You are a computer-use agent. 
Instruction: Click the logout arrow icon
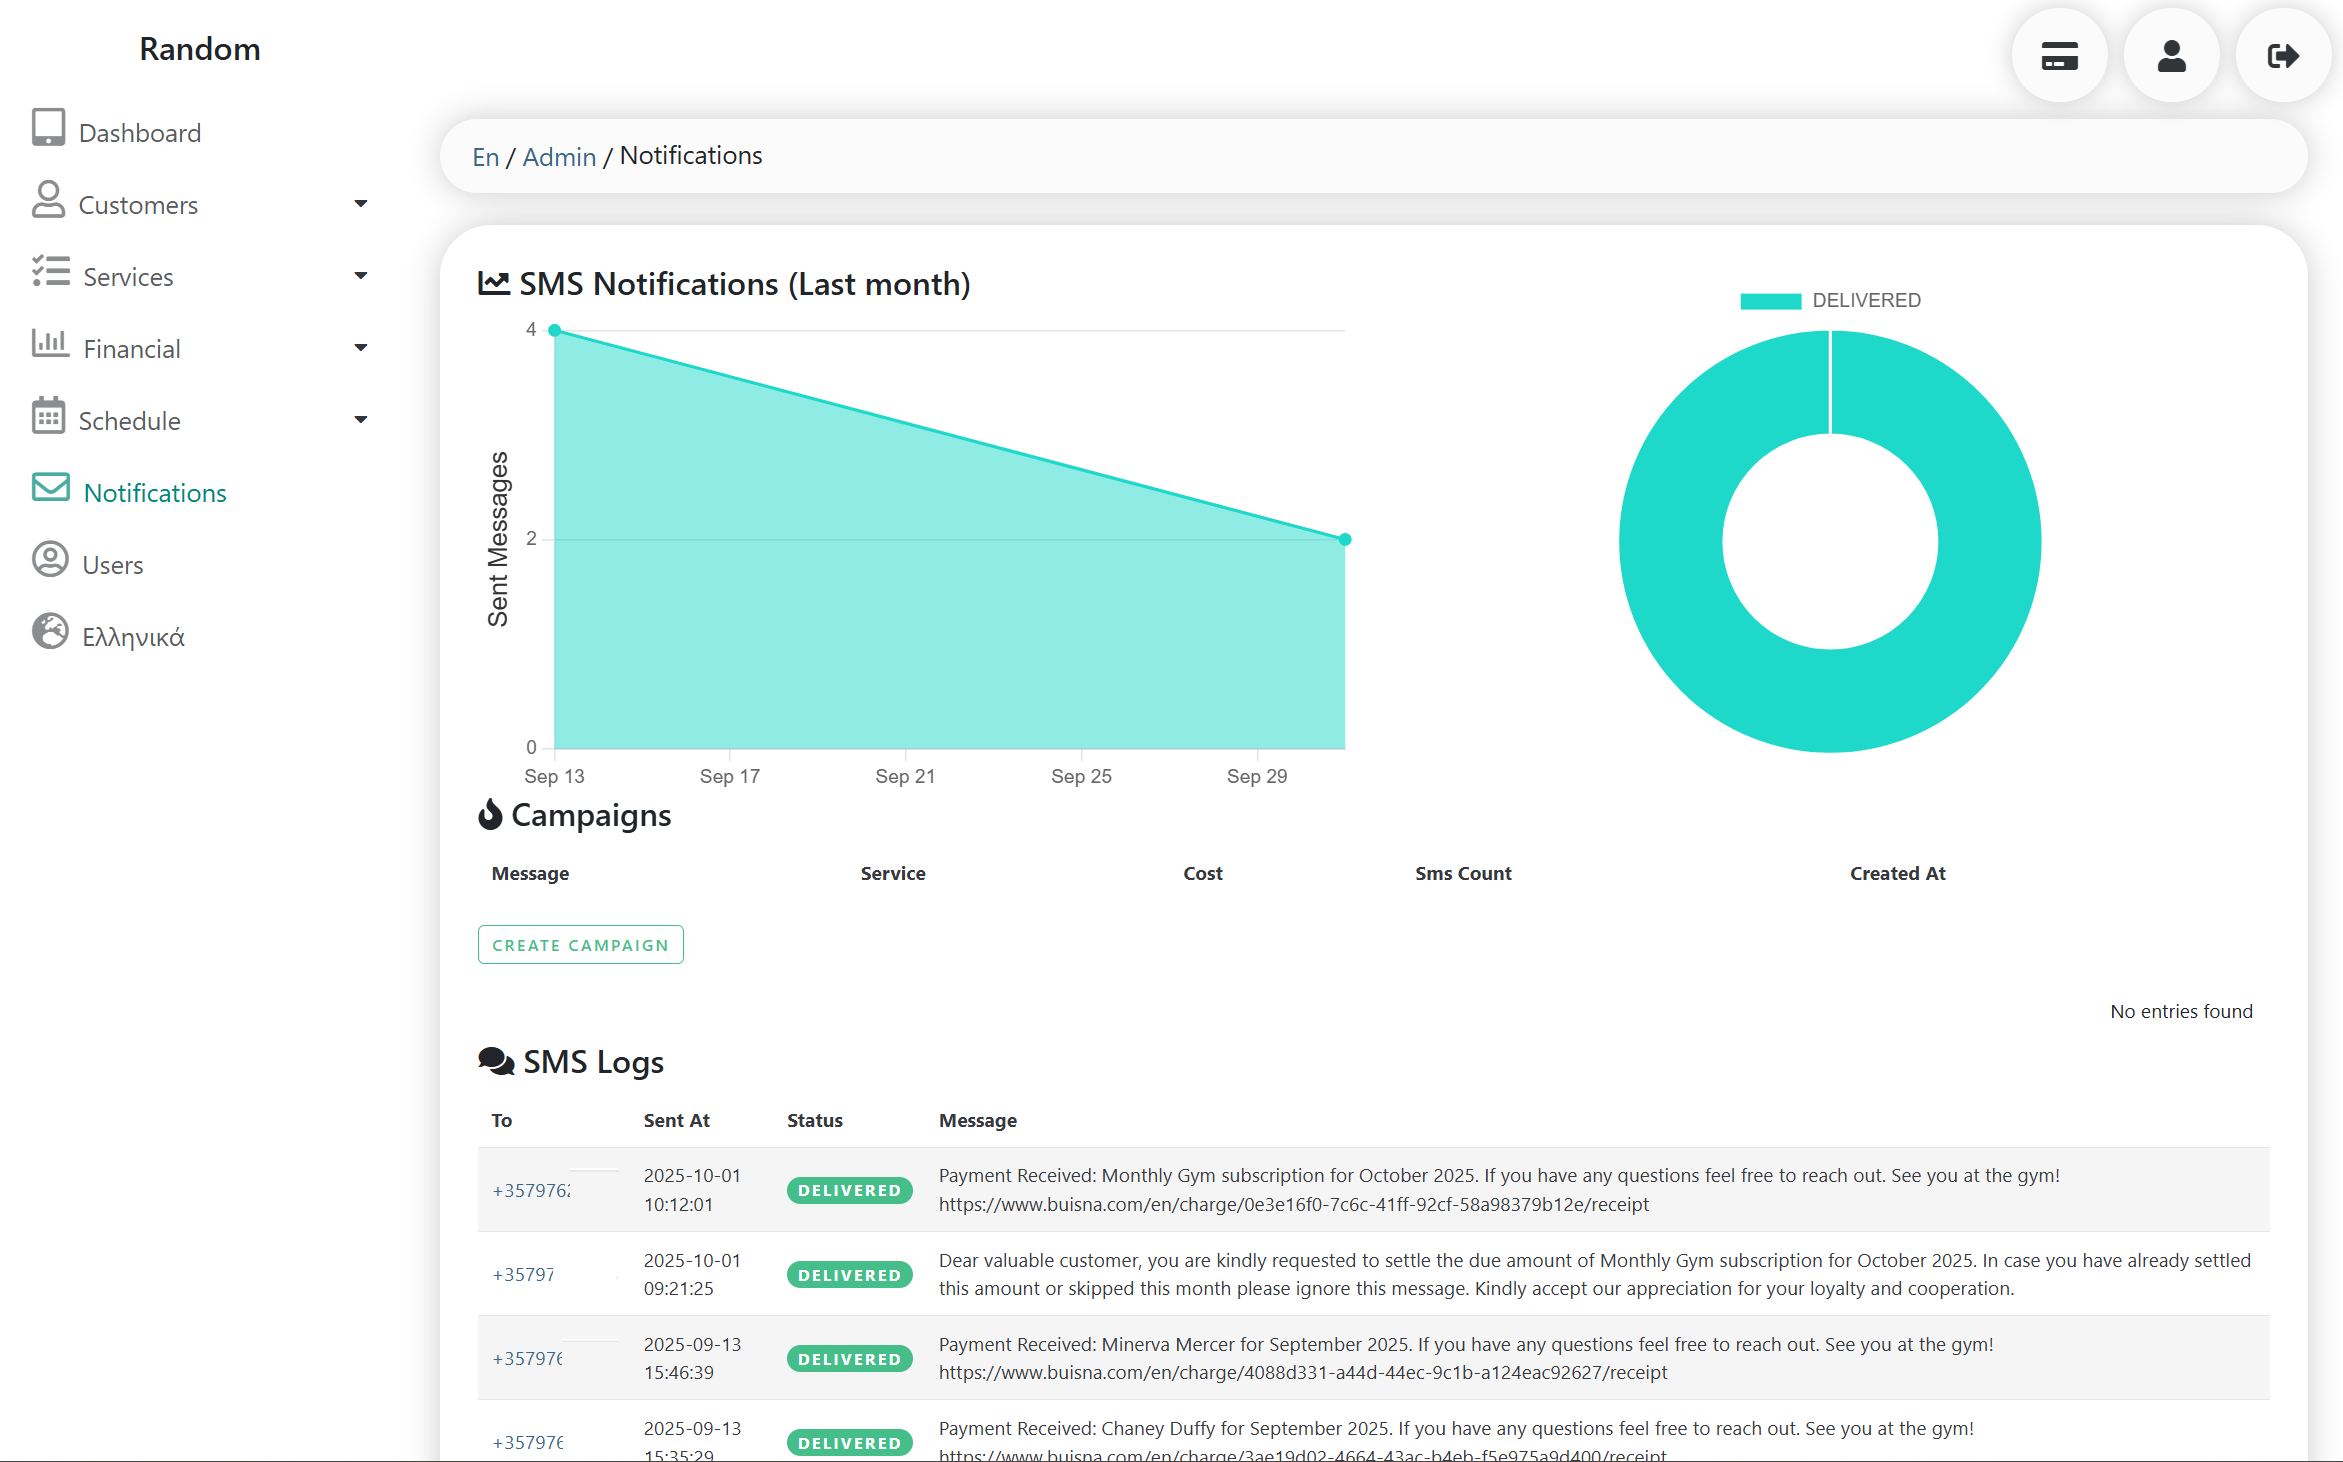coord(2283,56)
